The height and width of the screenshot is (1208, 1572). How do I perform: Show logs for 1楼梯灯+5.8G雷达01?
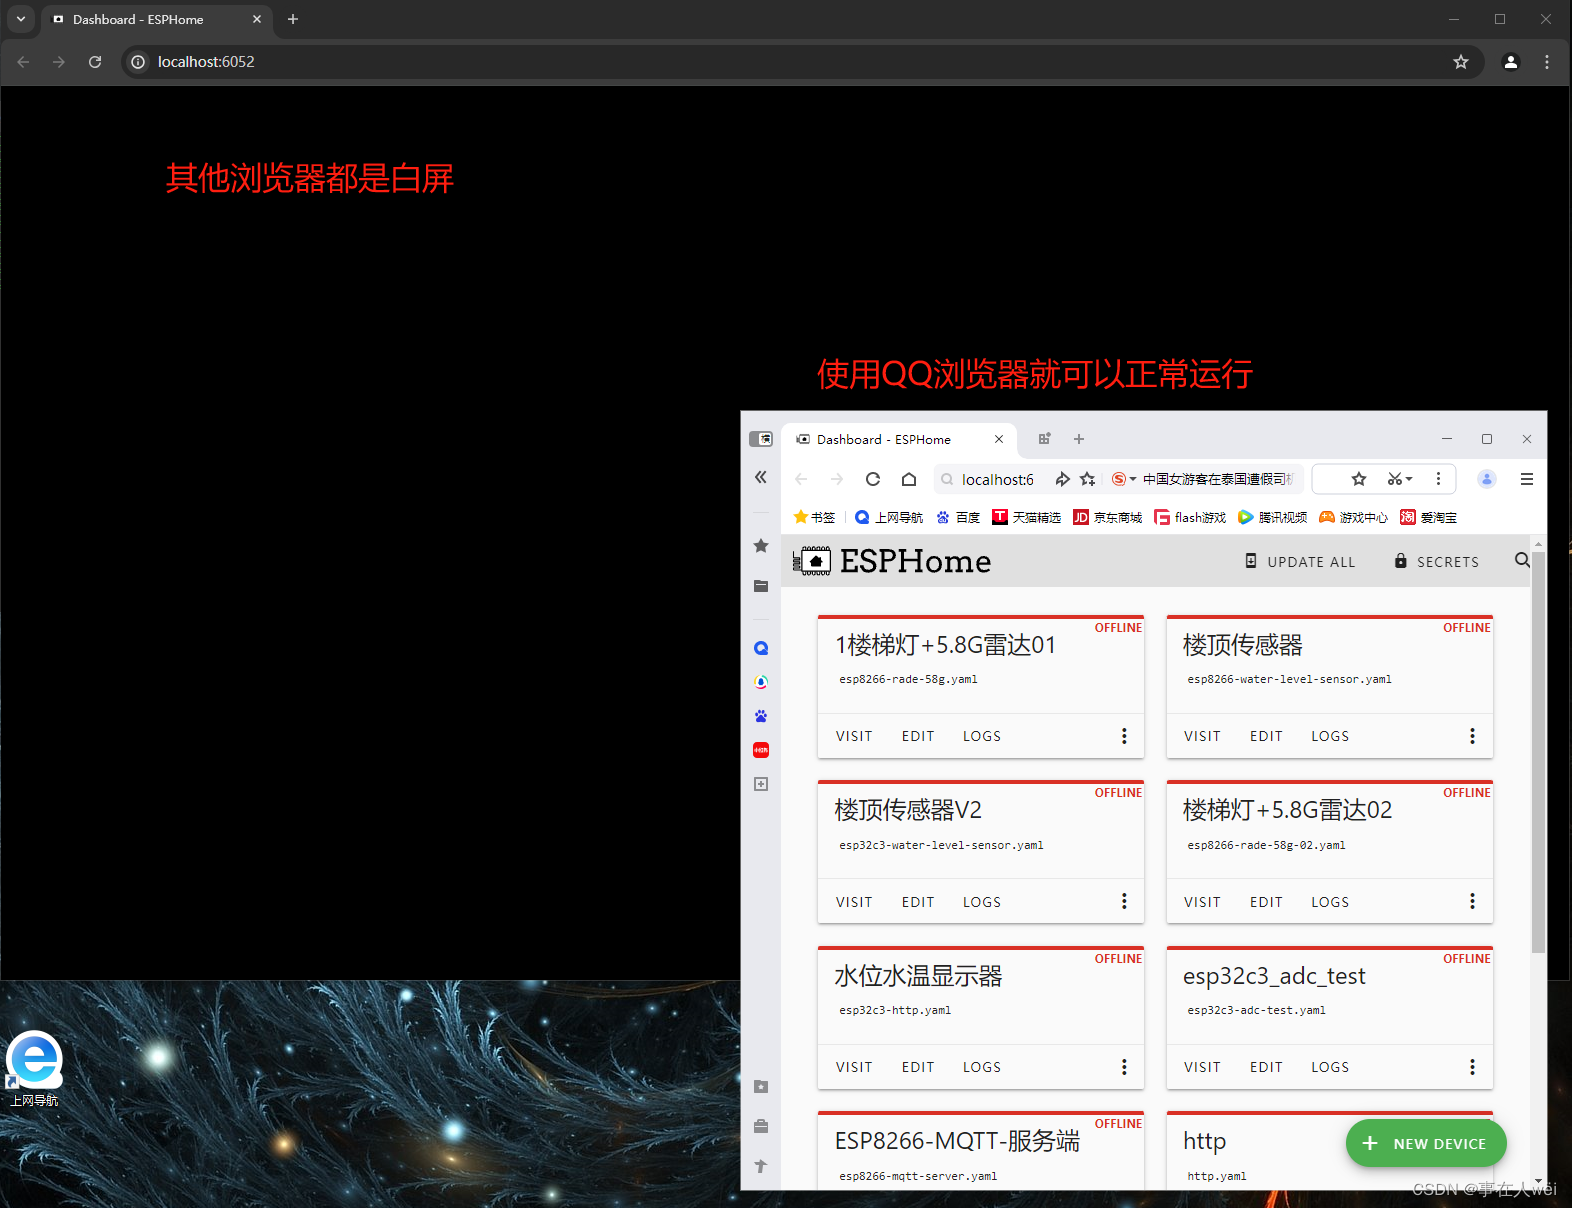[982, 736]
